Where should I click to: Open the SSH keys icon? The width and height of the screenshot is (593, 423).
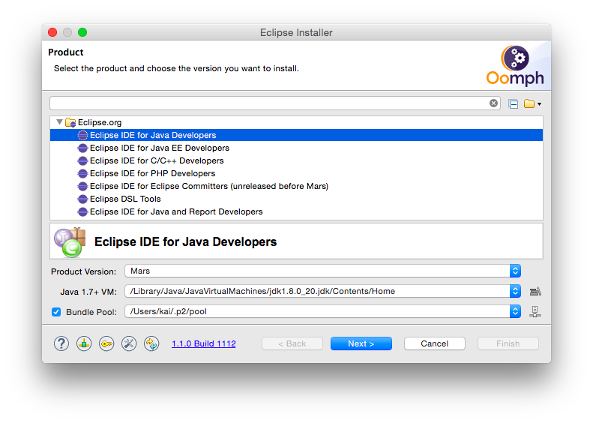(x=106, y=344)
